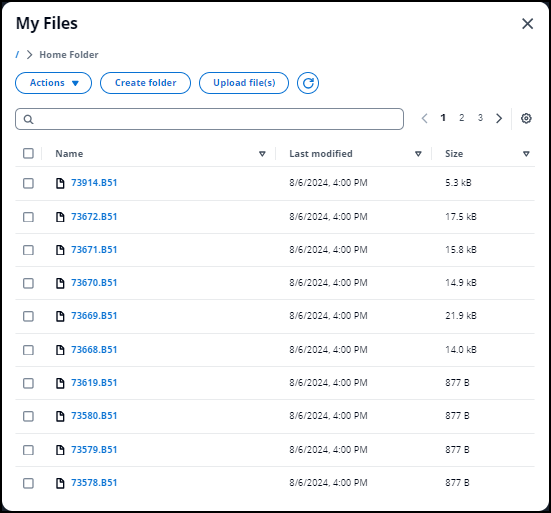The height and width of the screenshot is (513, 551).
Task: Click the refresh files icon
Action: tap(308, 83)
